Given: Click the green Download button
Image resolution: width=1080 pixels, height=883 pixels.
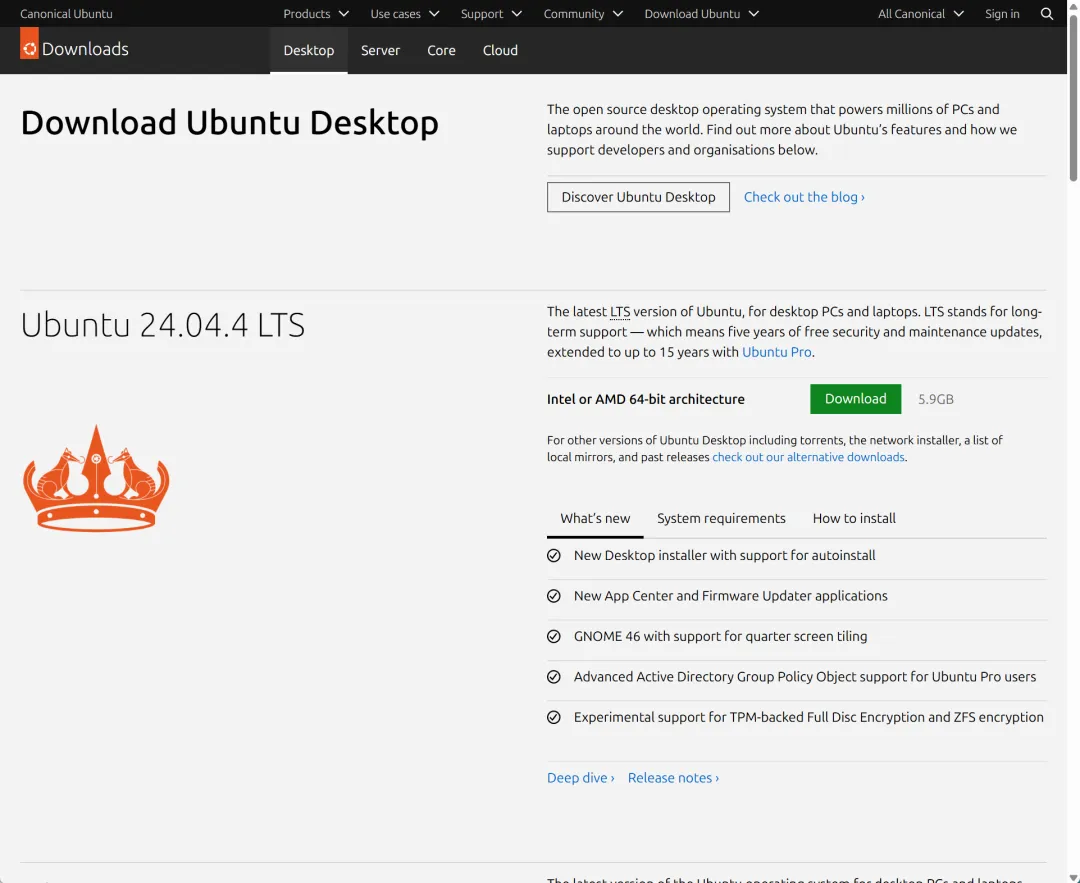Looking at the screenshot, I should [x=855, y=399].
